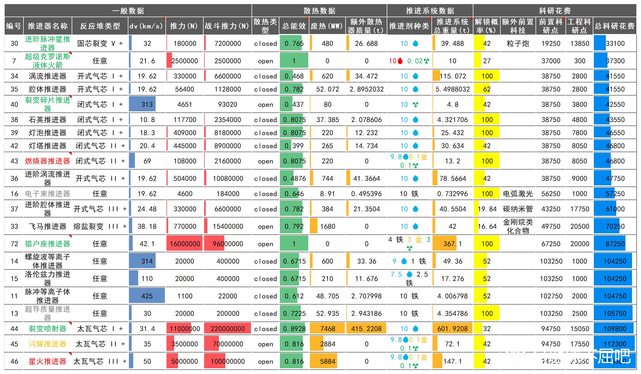Click the blue water droplet in row 30

pos(415,43)
